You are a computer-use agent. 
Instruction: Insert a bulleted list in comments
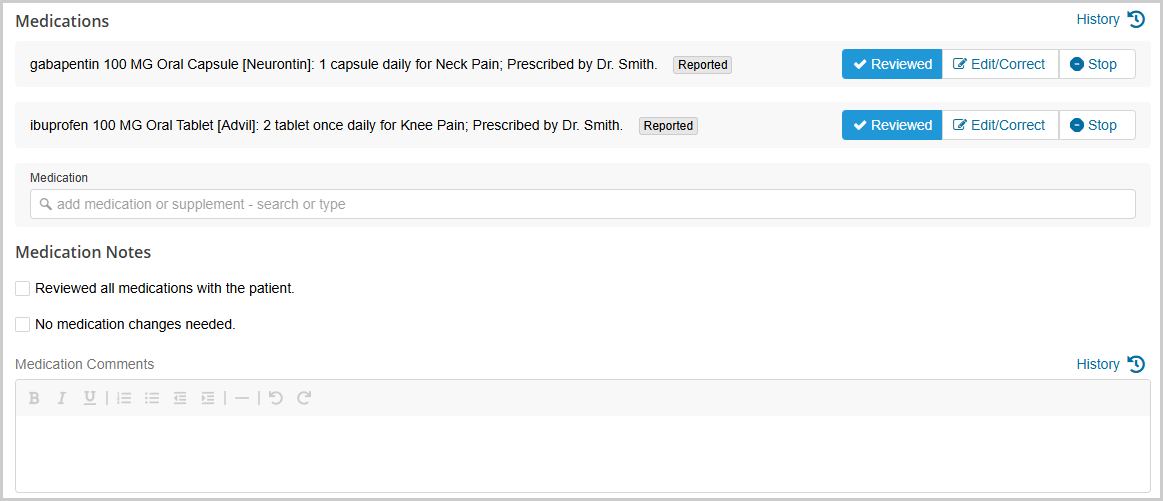tap(152, 398)
